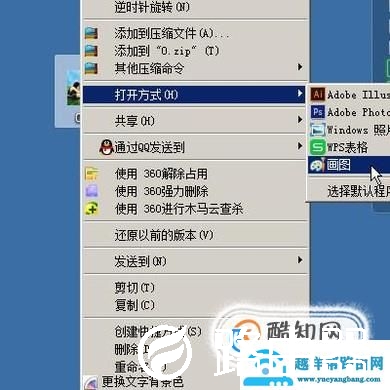Select 打开方式(H) menu item
Screen dimensions: 390x390
tap(194, 95)
